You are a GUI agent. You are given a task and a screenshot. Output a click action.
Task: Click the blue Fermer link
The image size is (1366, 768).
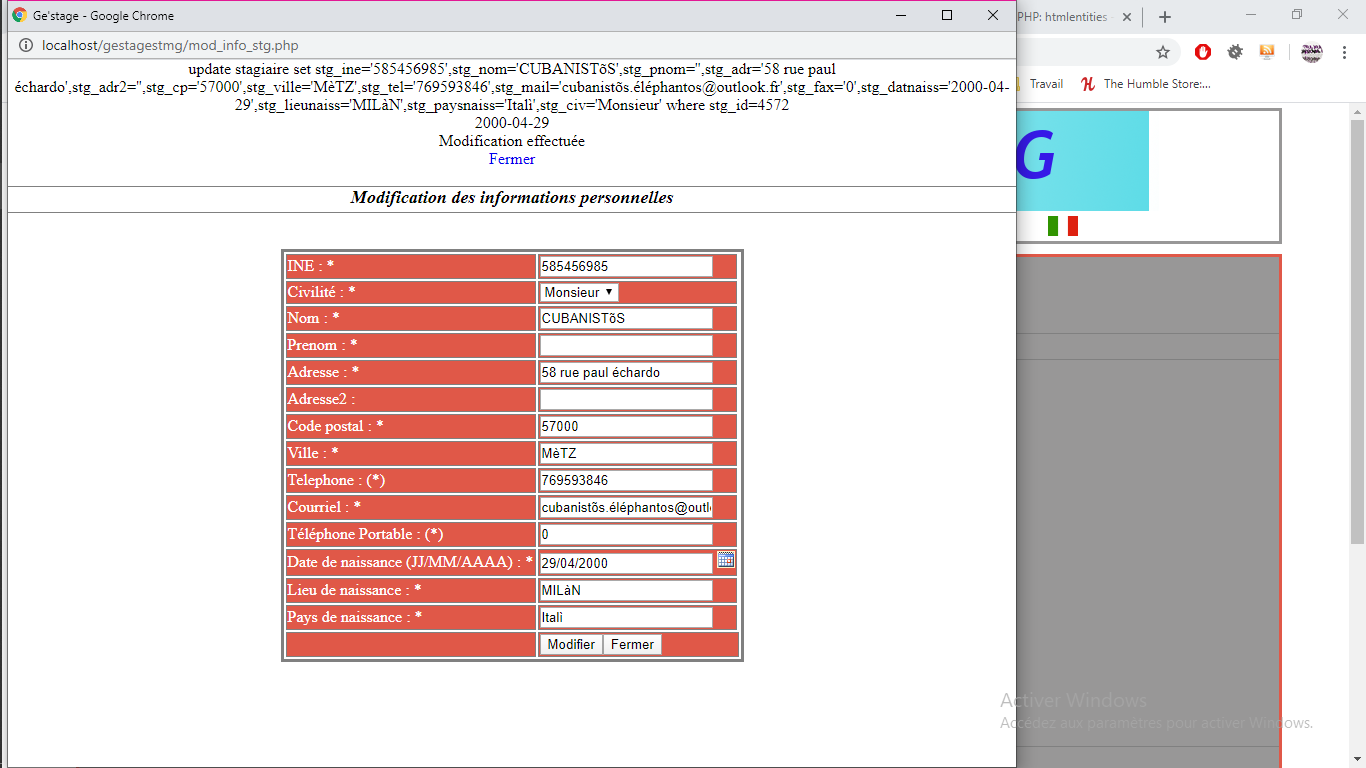pyautogui.click(x=512, y=159)
